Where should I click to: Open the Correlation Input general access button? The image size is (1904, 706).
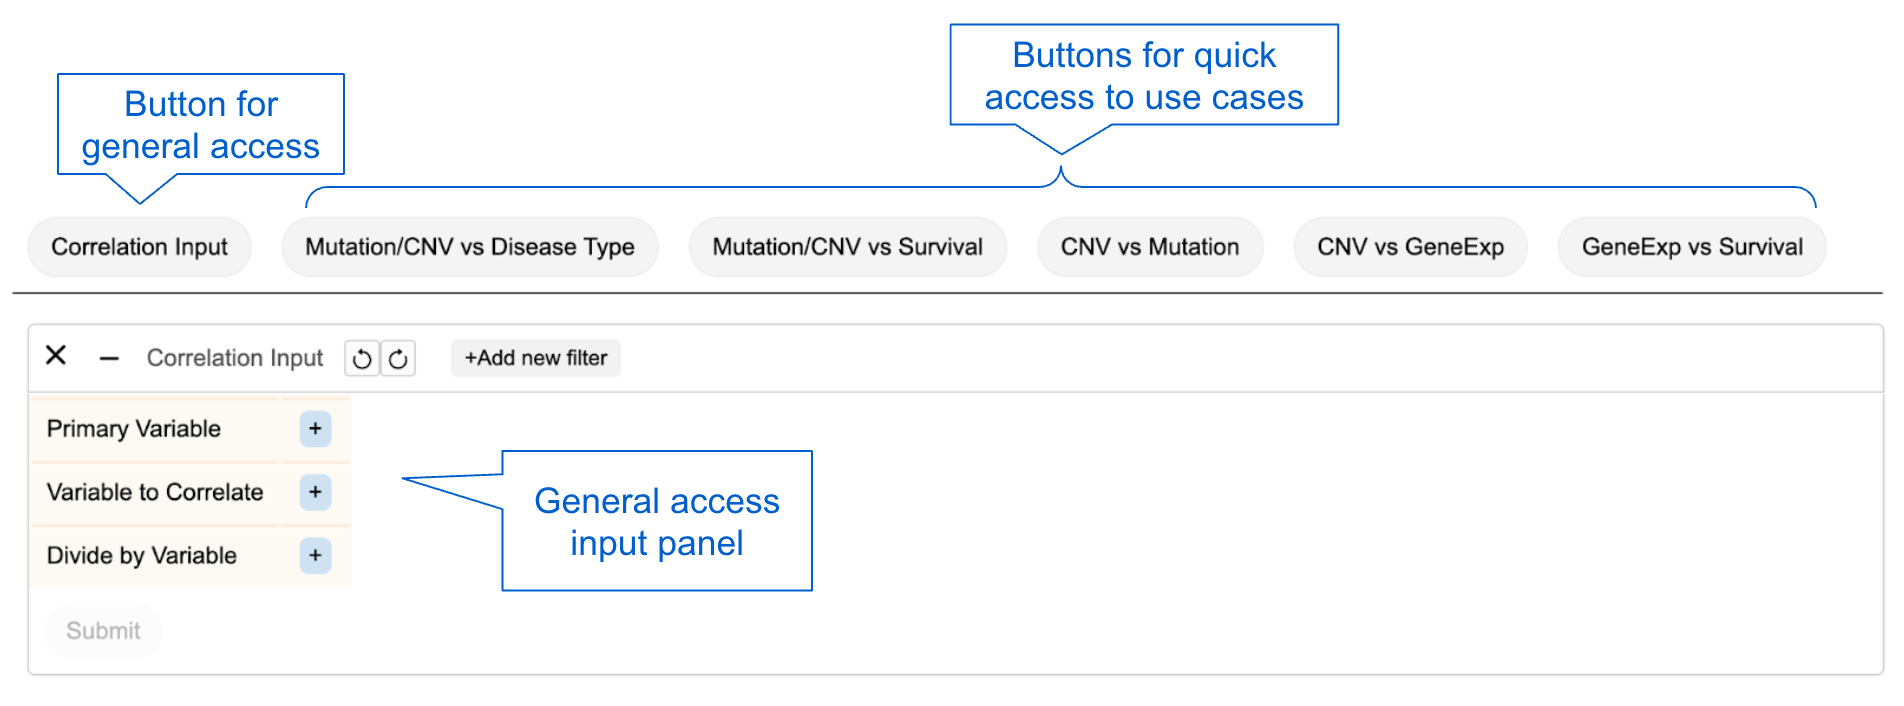[139, 247]
